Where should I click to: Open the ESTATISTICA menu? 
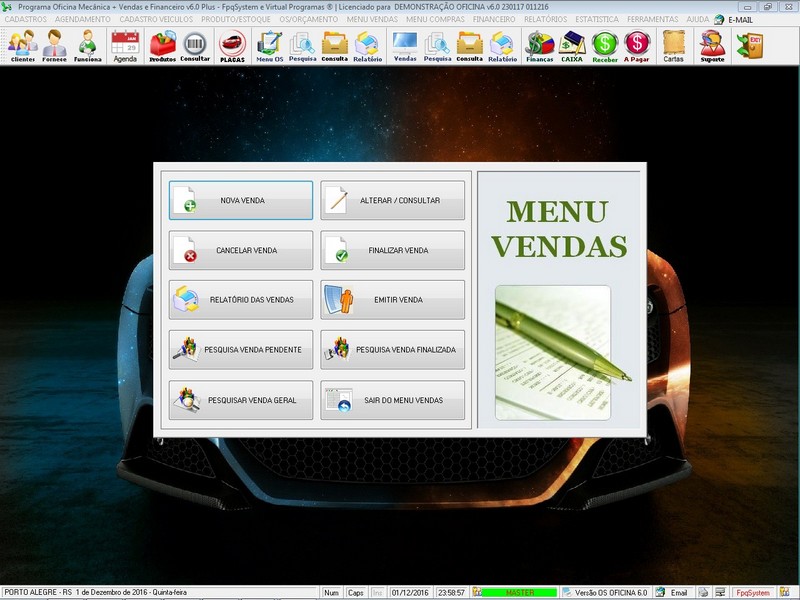pos(597,19)
